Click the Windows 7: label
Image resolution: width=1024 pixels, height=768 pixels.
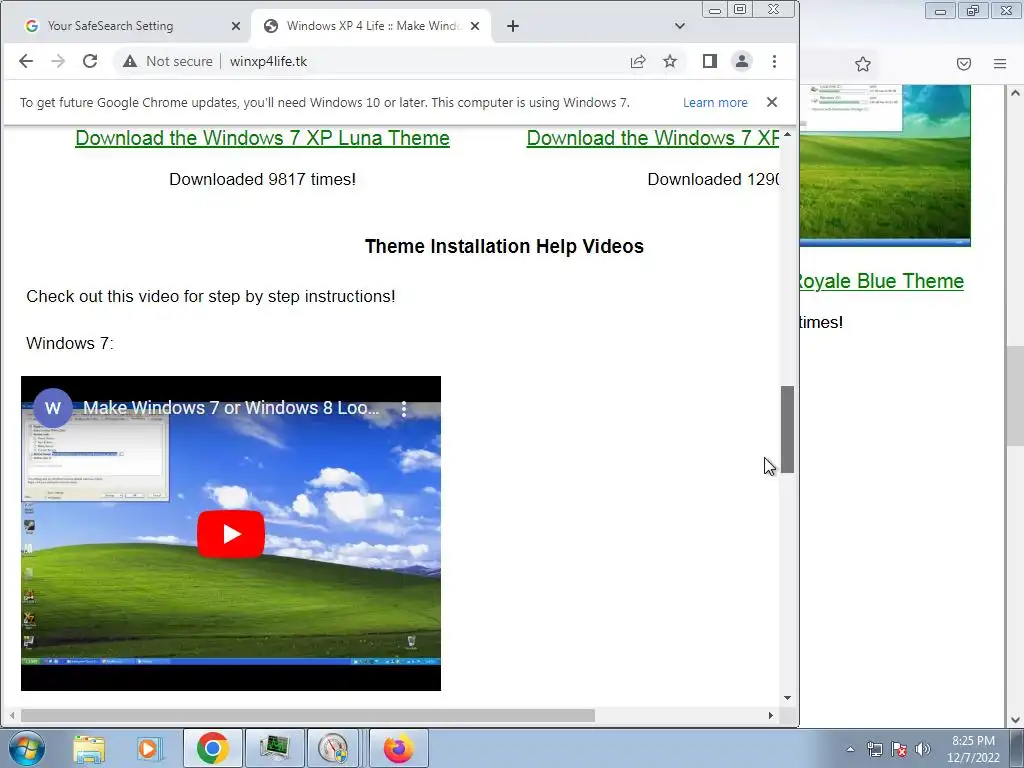[x=70, y=344]
